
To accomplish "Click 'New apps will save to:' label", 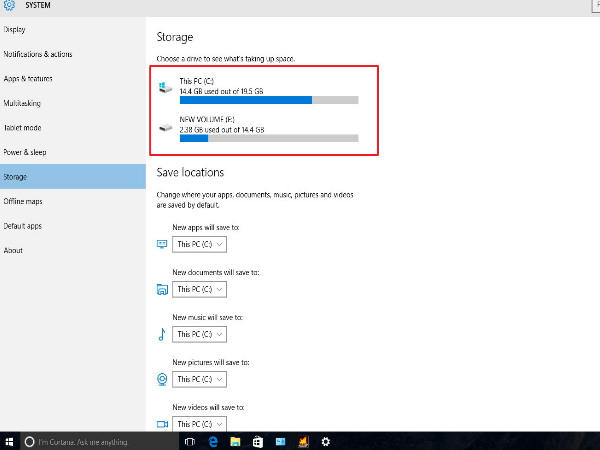I will (206, 227).
